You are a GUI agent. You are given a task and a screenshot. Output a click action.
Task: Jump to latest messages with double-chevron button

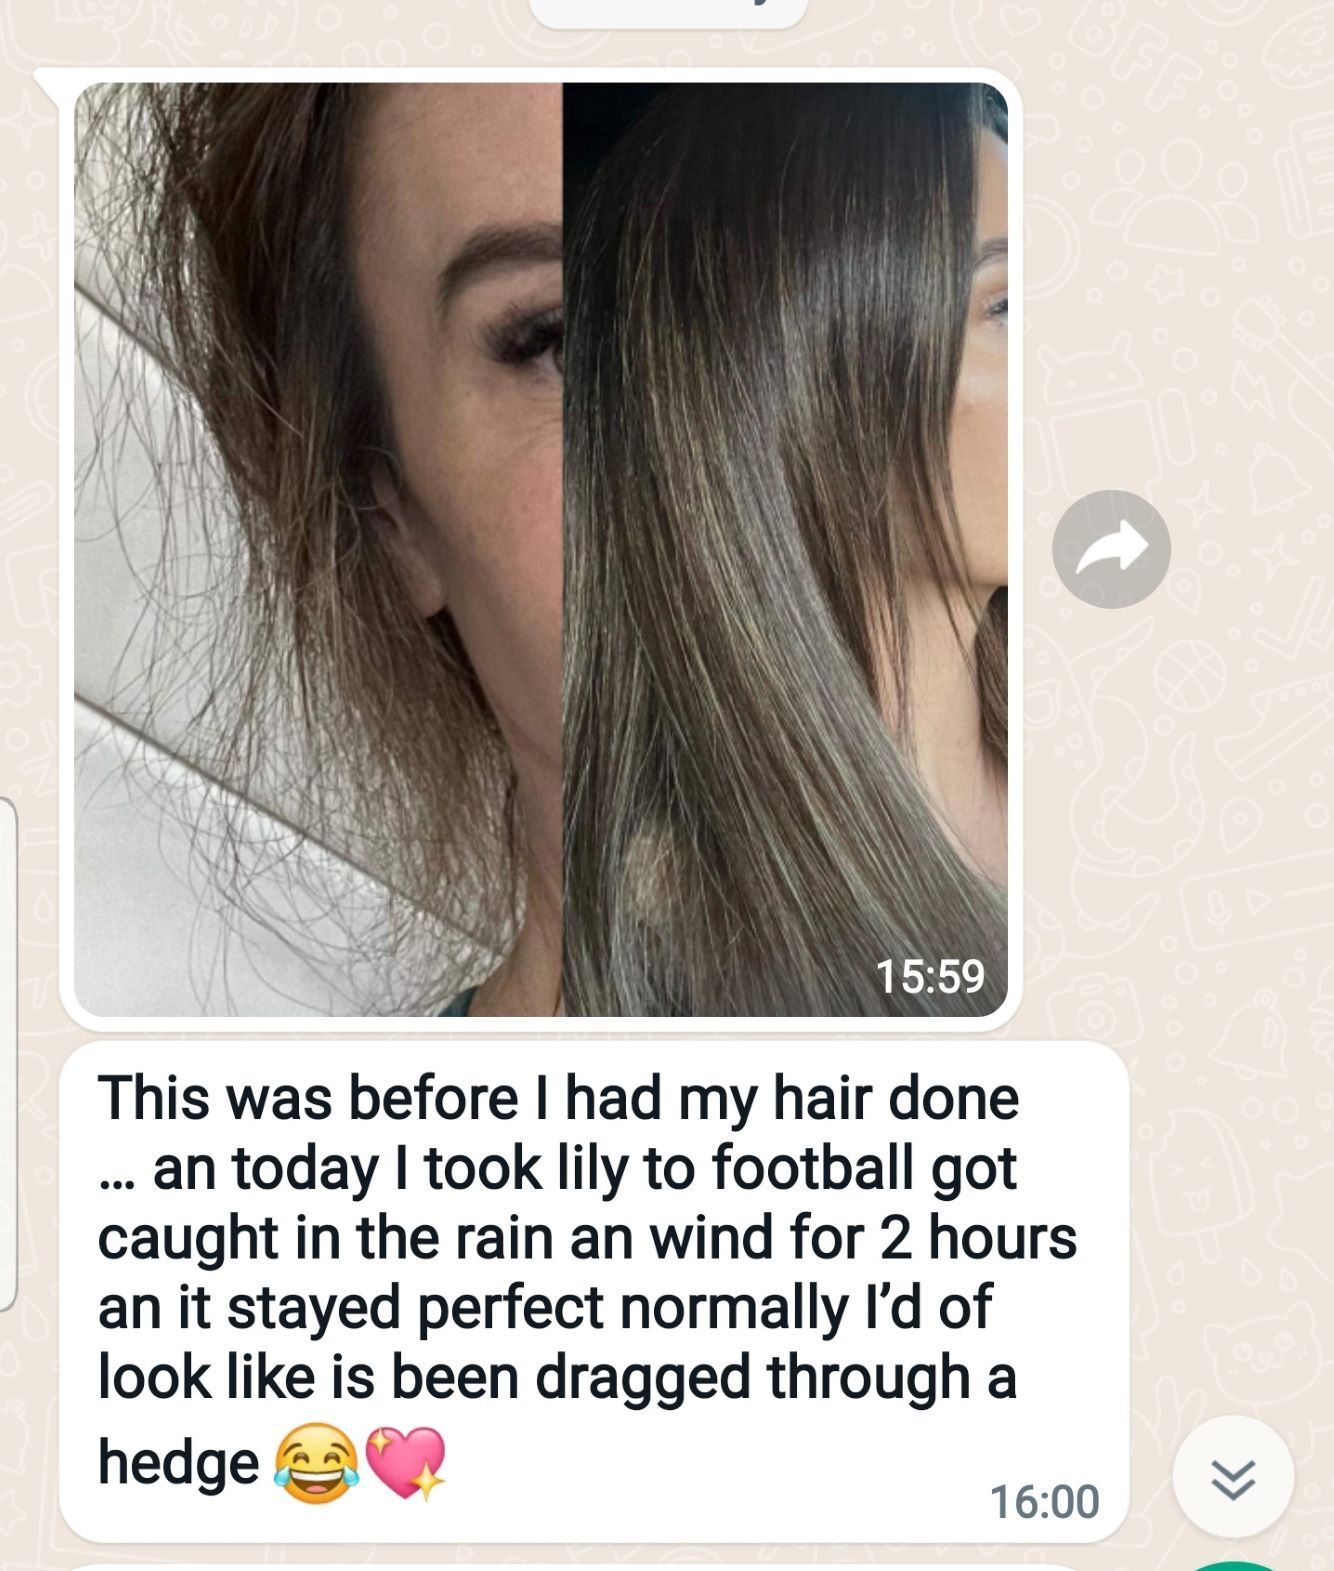click(x=1233, y=1476)
